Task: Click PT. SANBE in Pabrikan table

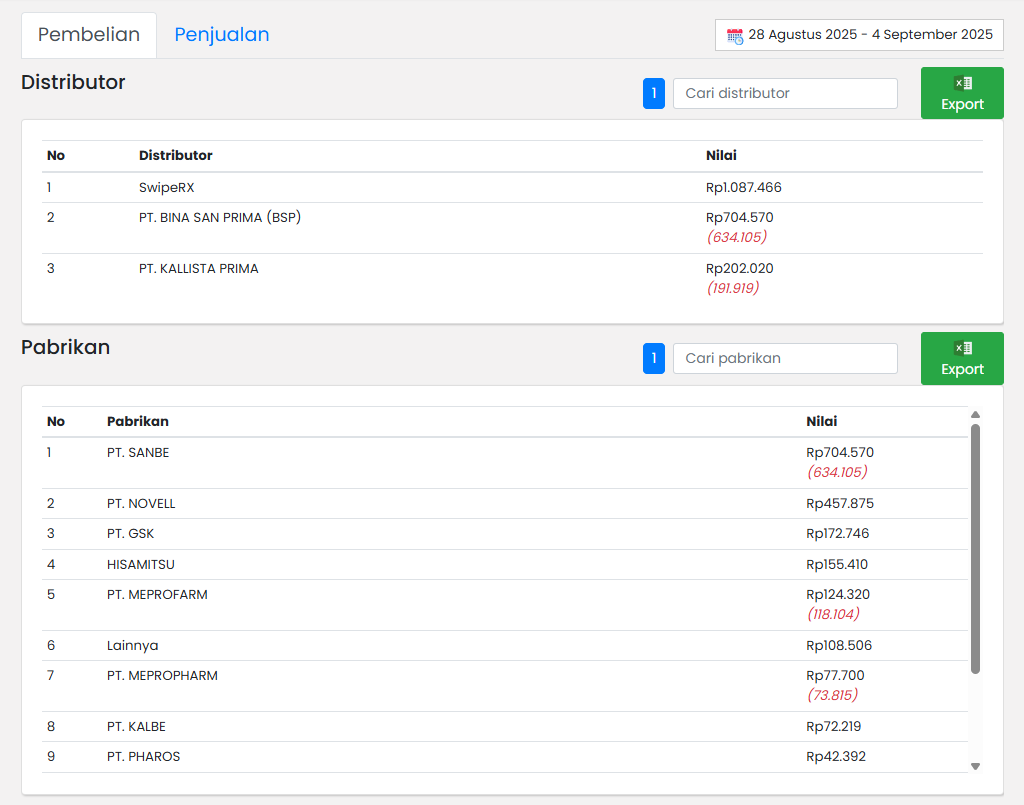Action: tap(138, 453)
